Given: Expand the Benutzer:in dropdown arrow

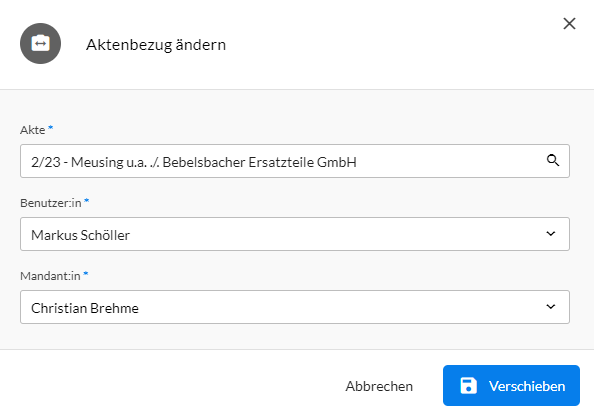Looking at the screenshot, I should (x=551, y=234).
